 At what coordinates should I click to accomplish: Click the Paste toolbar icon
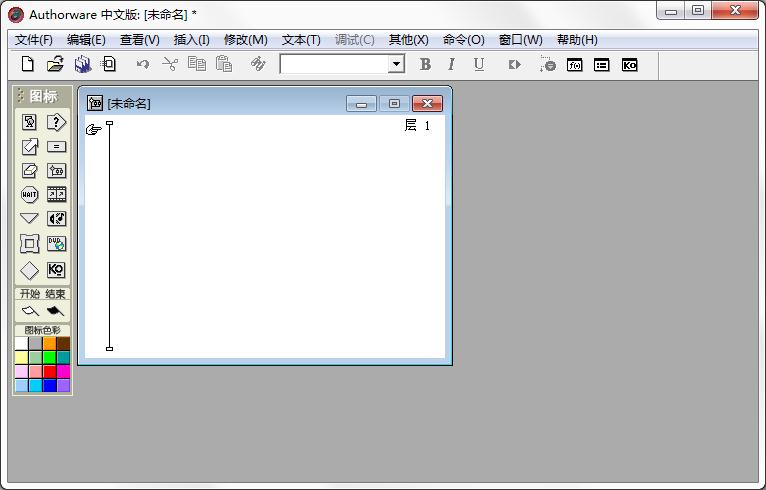point(224,64)
